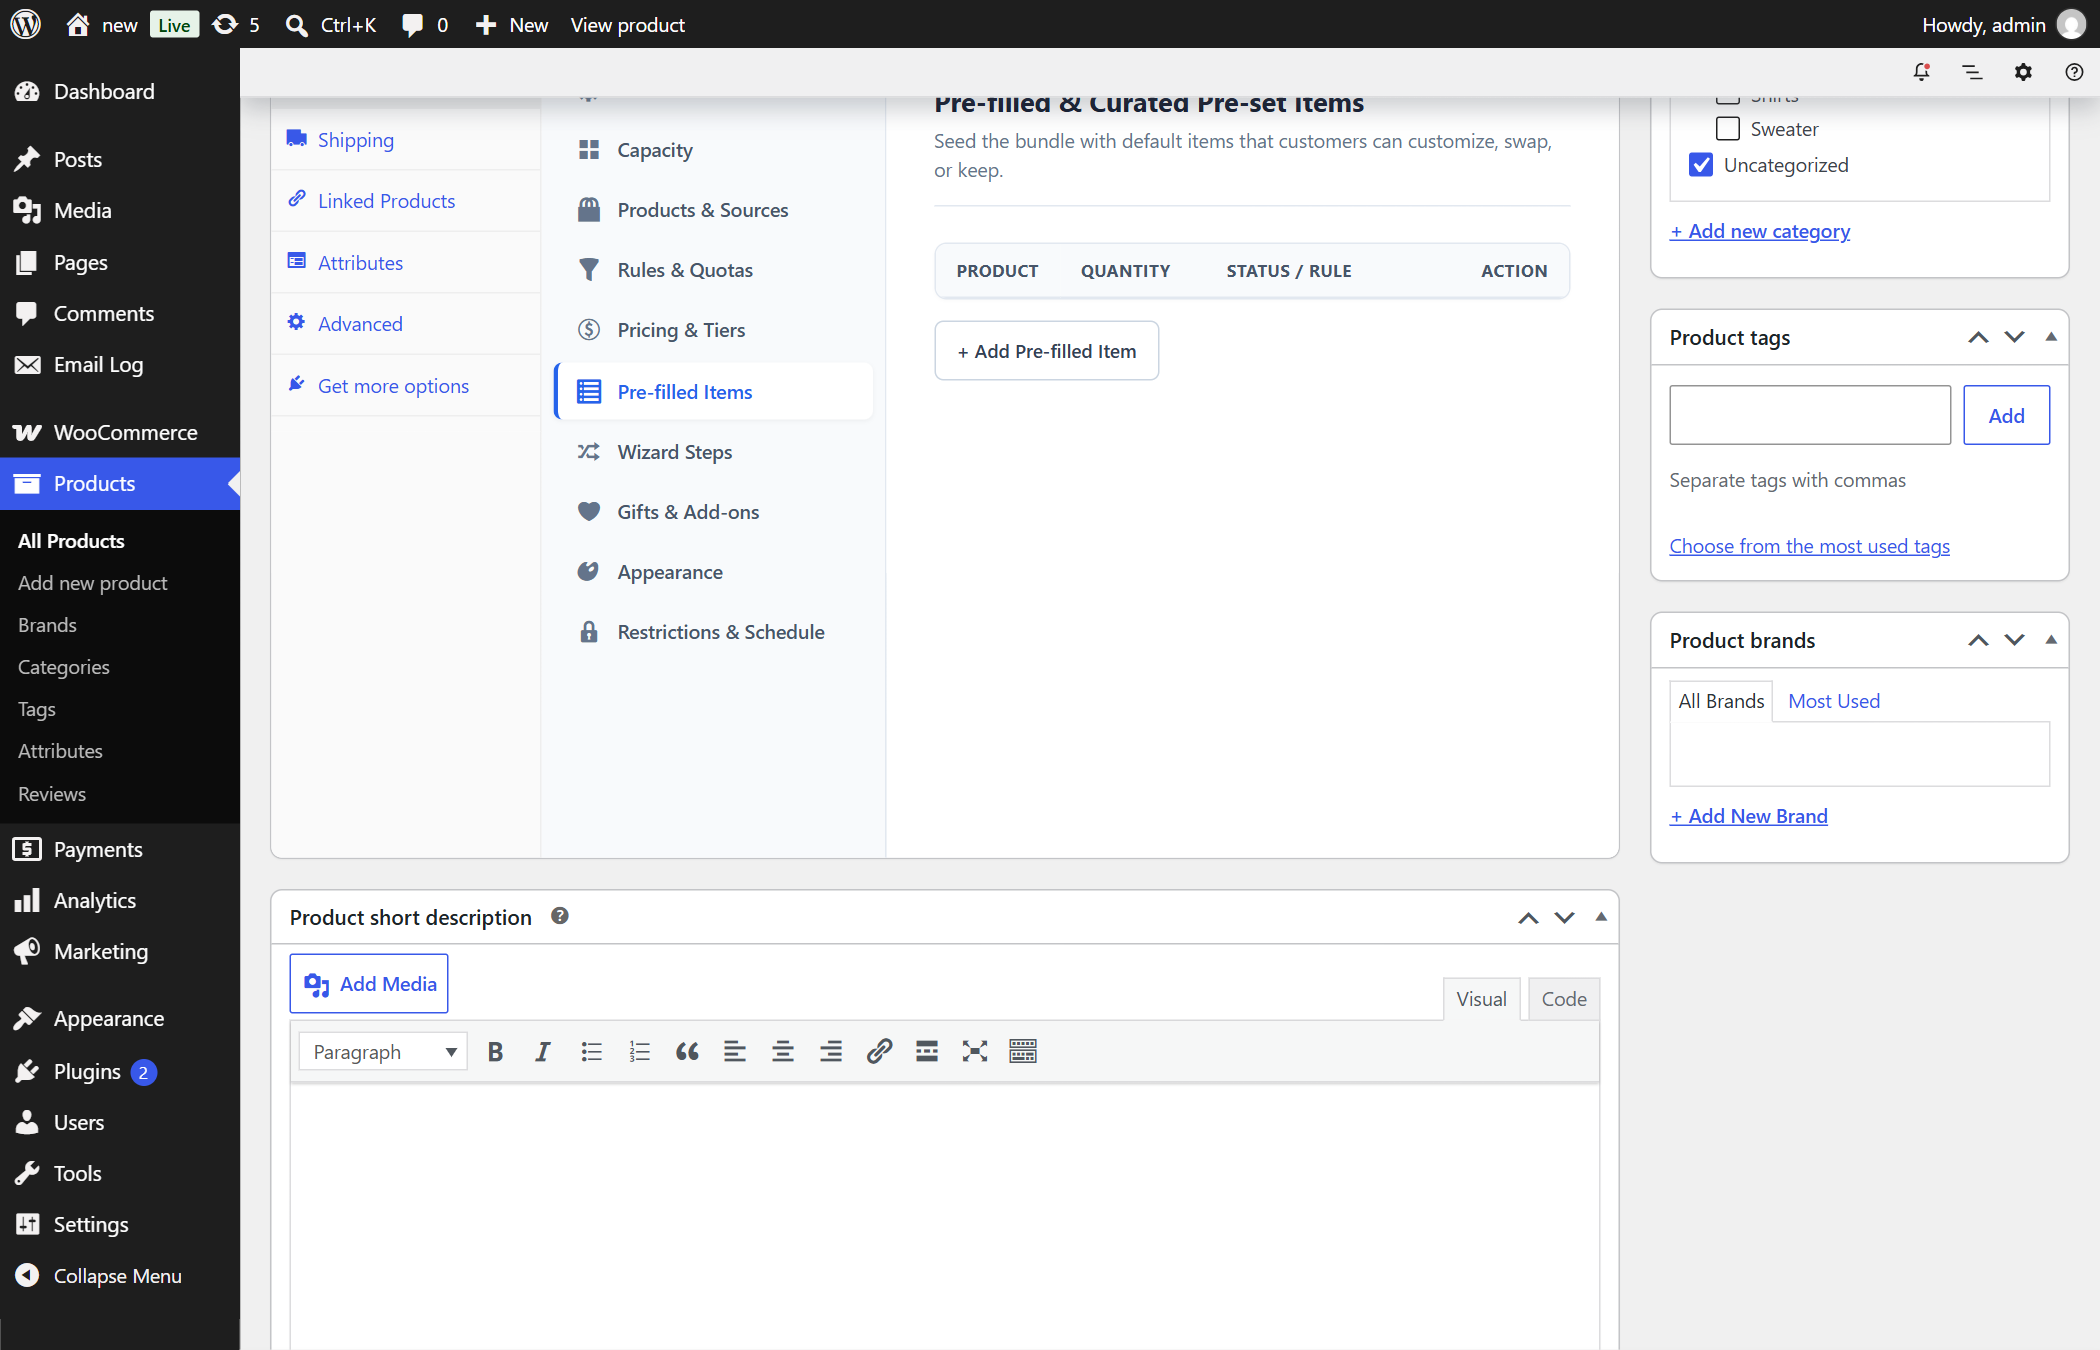Open Restrictions & Schedule section
This screenshot has width=2100, height=1350.
pos(714,632)
